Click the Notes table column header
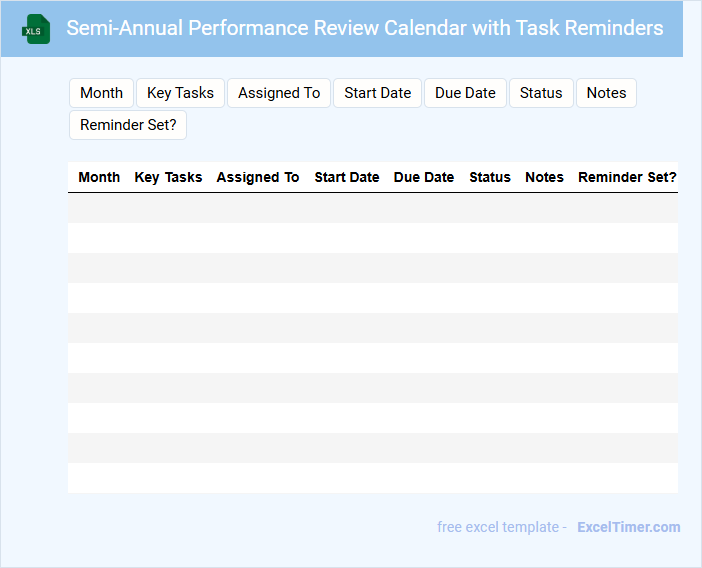Viewport: 702px width, 568px height. pyautogui.click(x=544, y=177)
